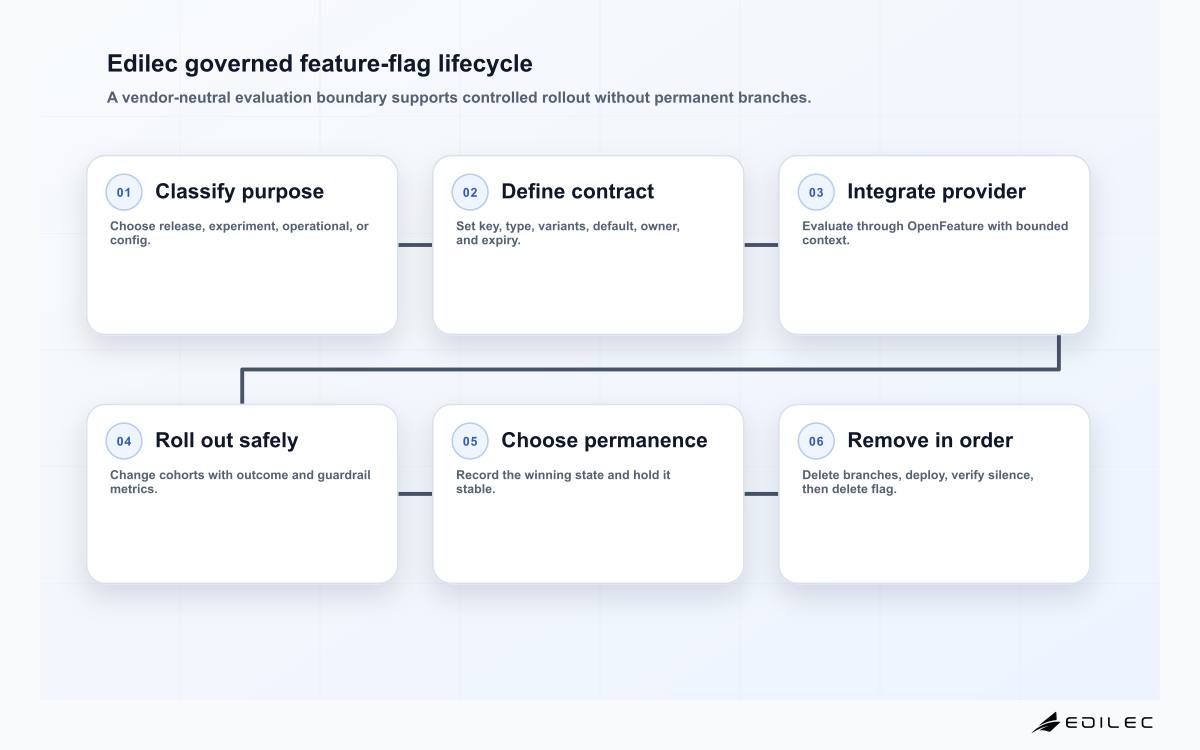Select the 'Roll out safely' heading

pyautogui.click(x=226, y=440)
